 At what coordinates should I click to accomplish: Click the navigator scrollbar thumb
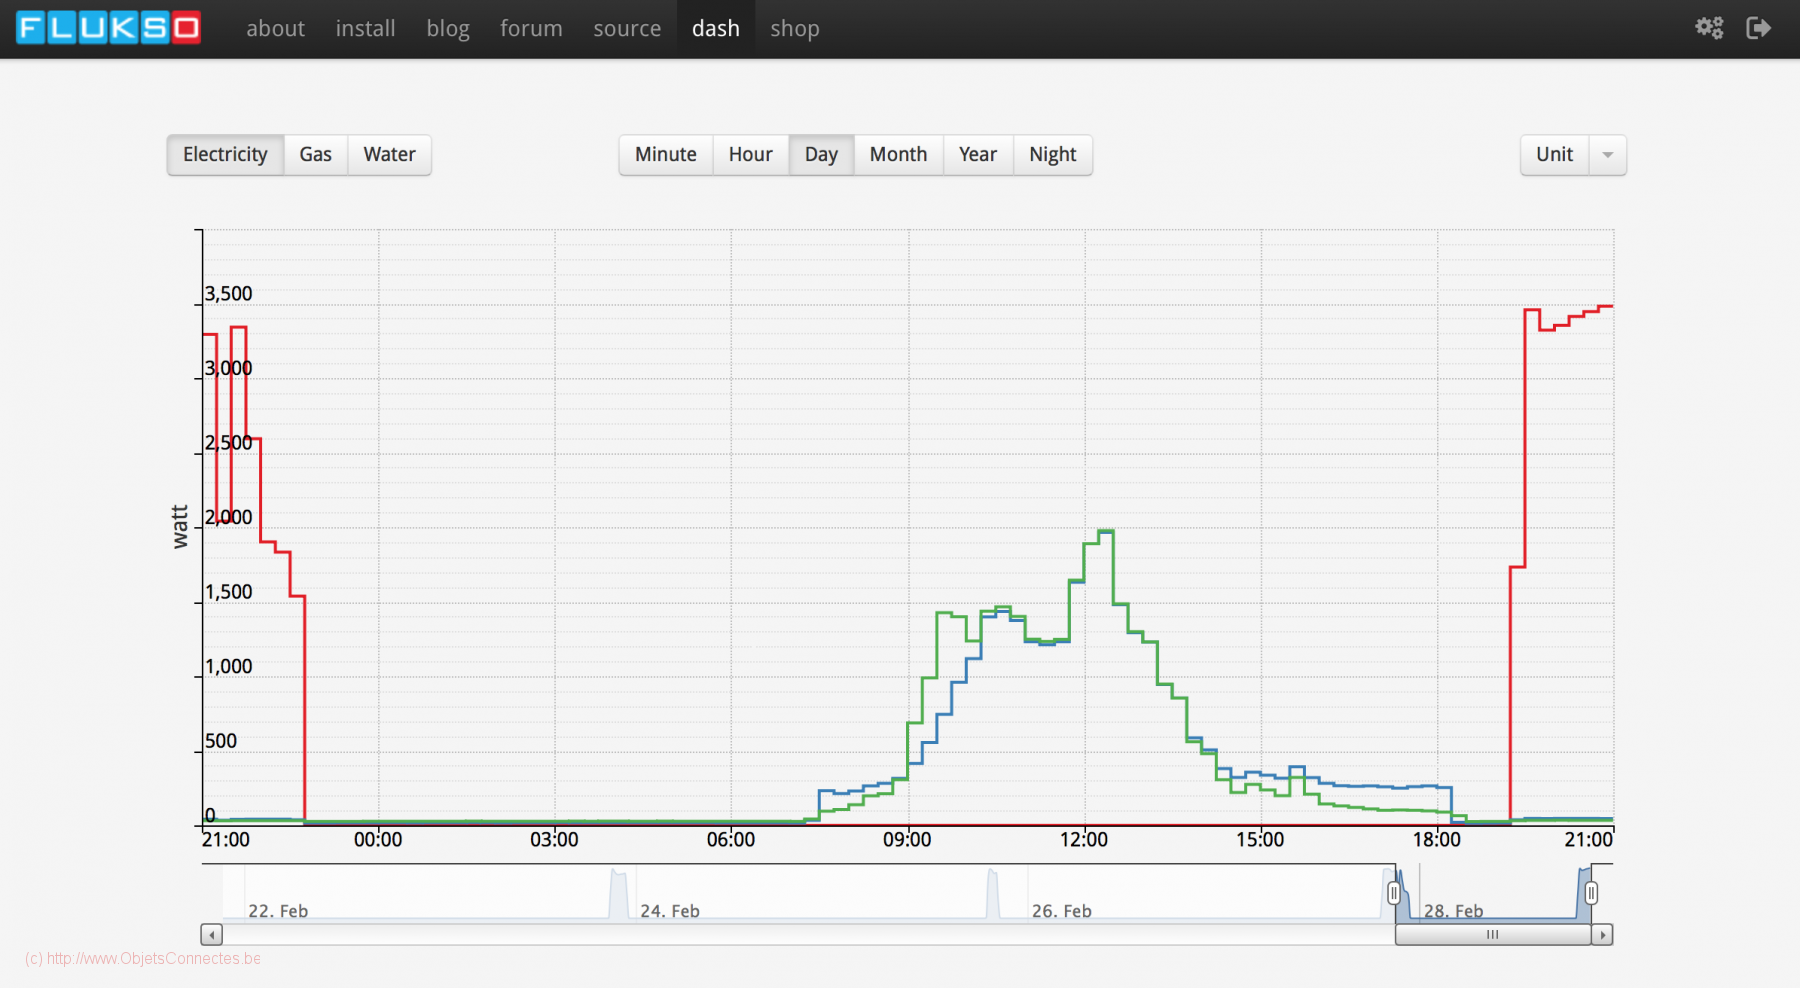(1493, 935)
